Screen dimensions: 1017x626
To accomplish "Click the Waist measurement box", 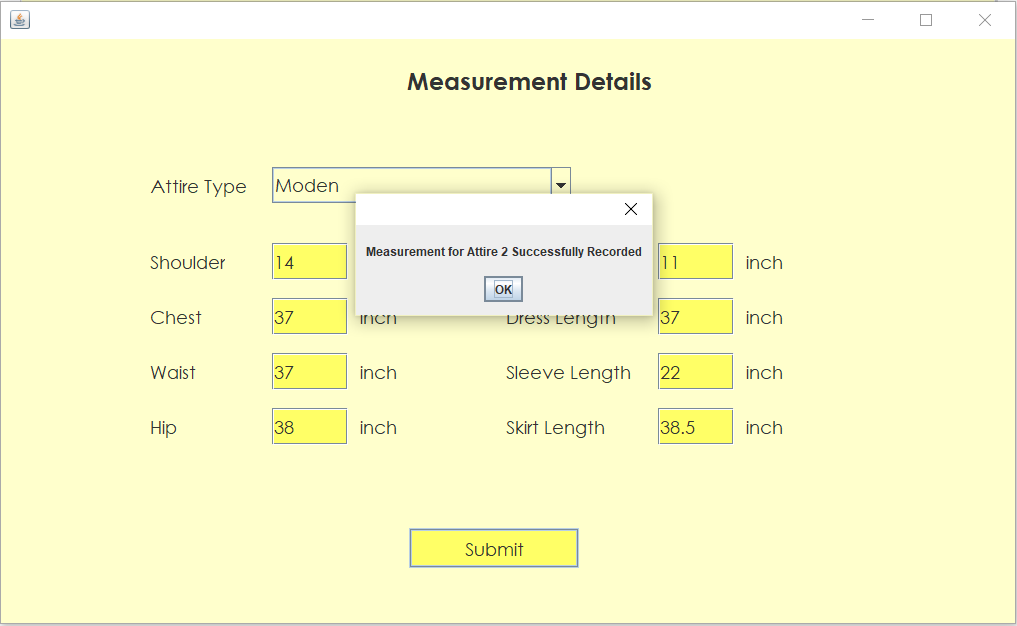I will [308, 371].
